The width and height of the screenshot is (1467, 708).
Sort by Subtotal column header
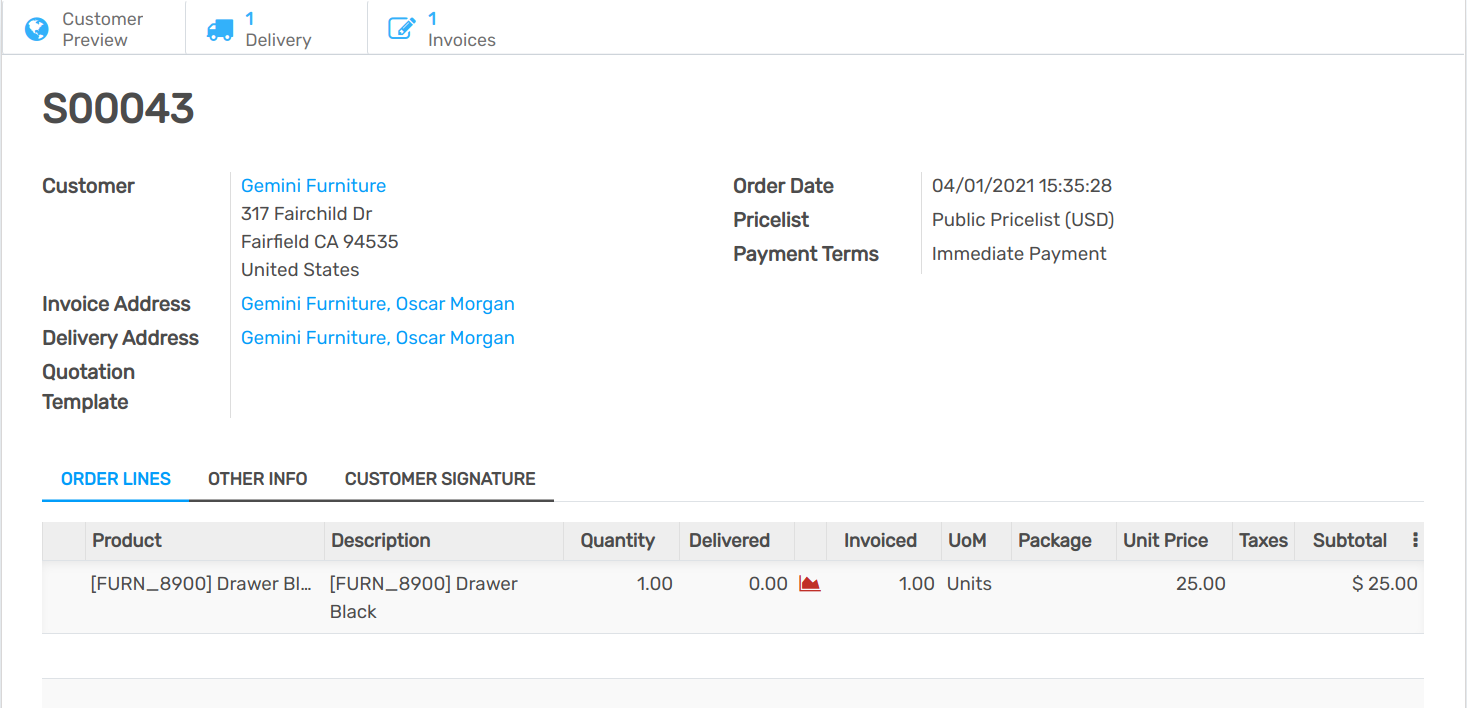tap(1349, 540)
